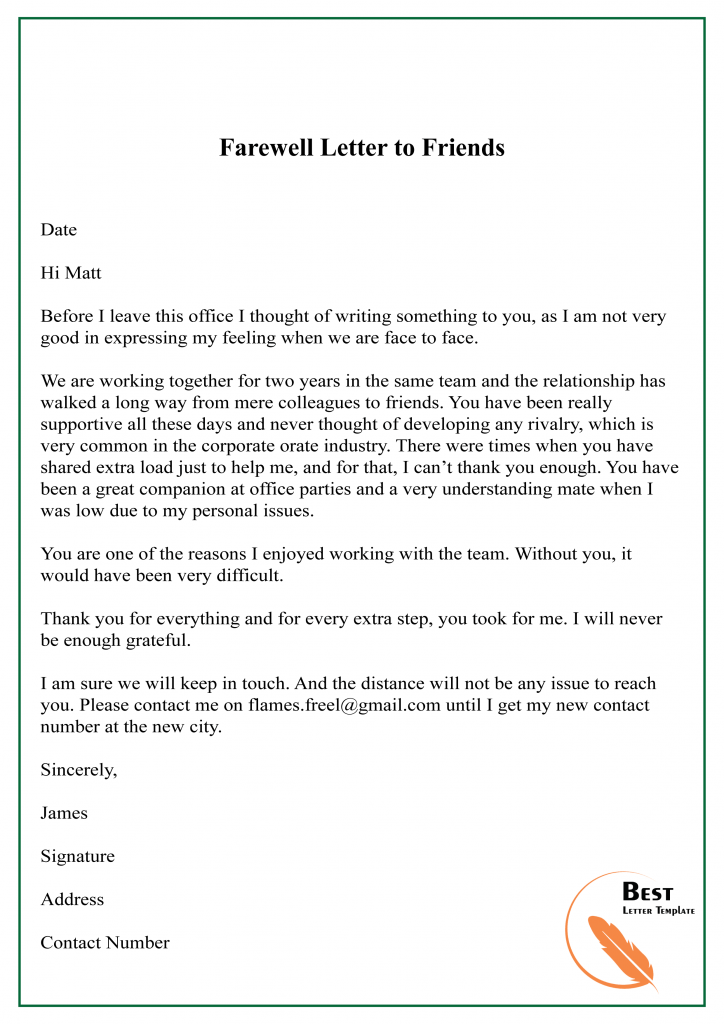Screen dimensions: 724x1024
Task: Select the Date placeholder line
Action: point(59,230)
